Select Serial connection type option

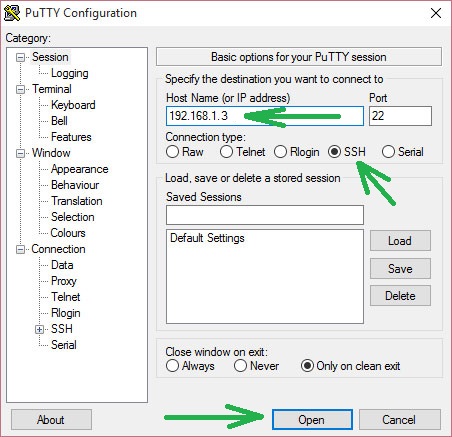[x=388, y=152]
